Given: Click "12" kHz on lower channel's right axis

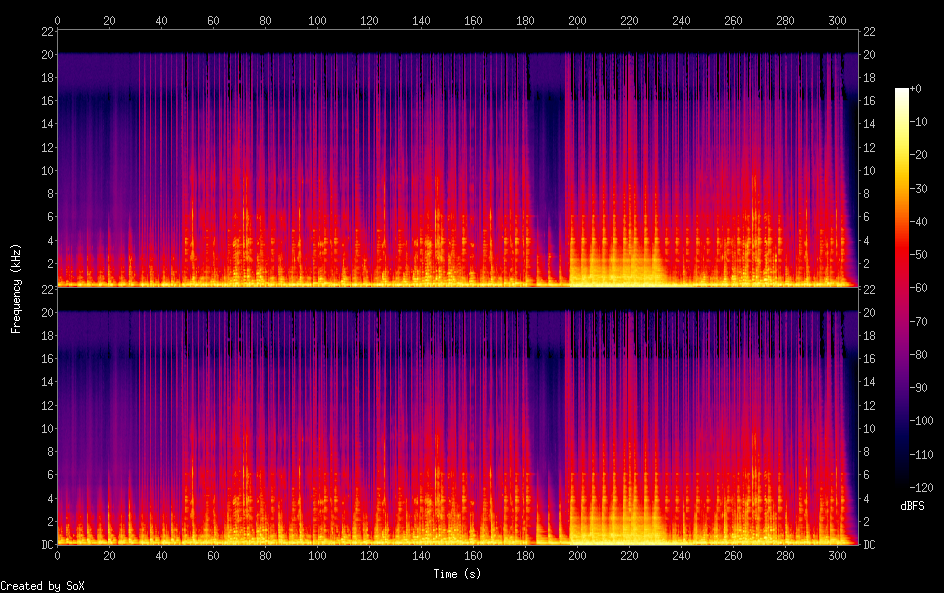Looking at the screenshot, I should (869, 406).
